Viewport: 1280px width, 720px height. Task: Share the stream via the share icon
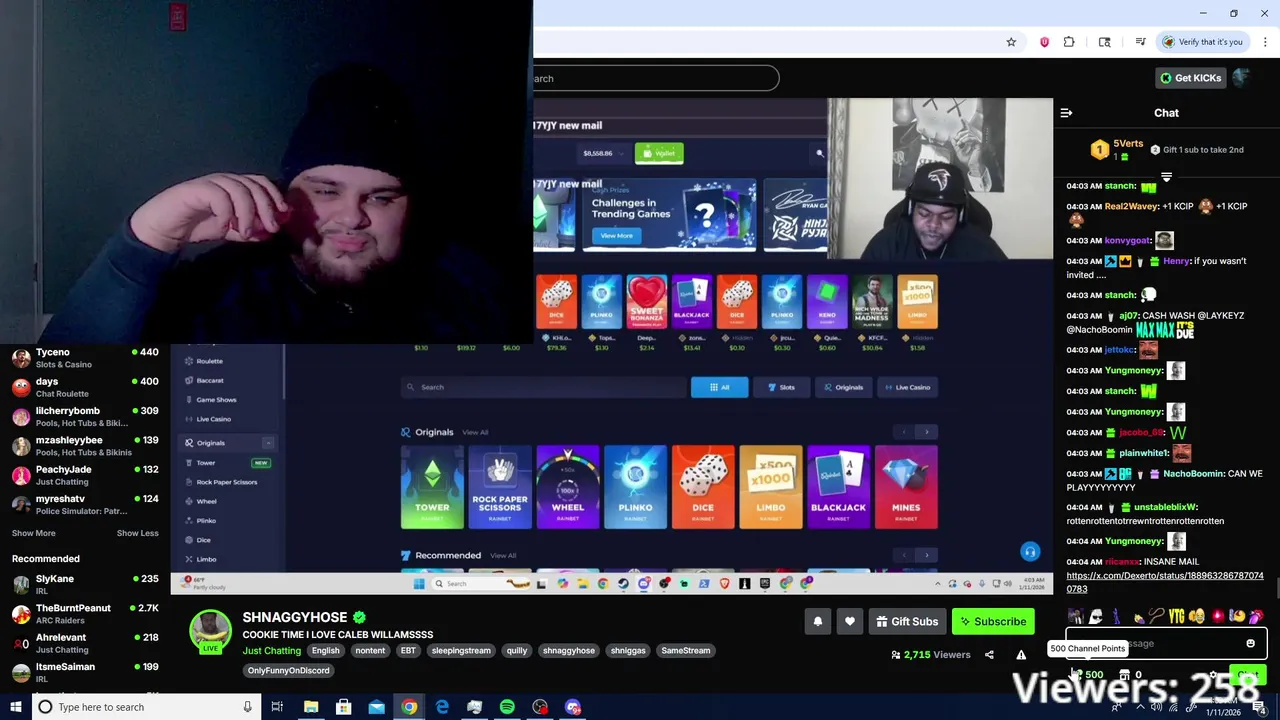pyautogui.click(x=989, y=655)
